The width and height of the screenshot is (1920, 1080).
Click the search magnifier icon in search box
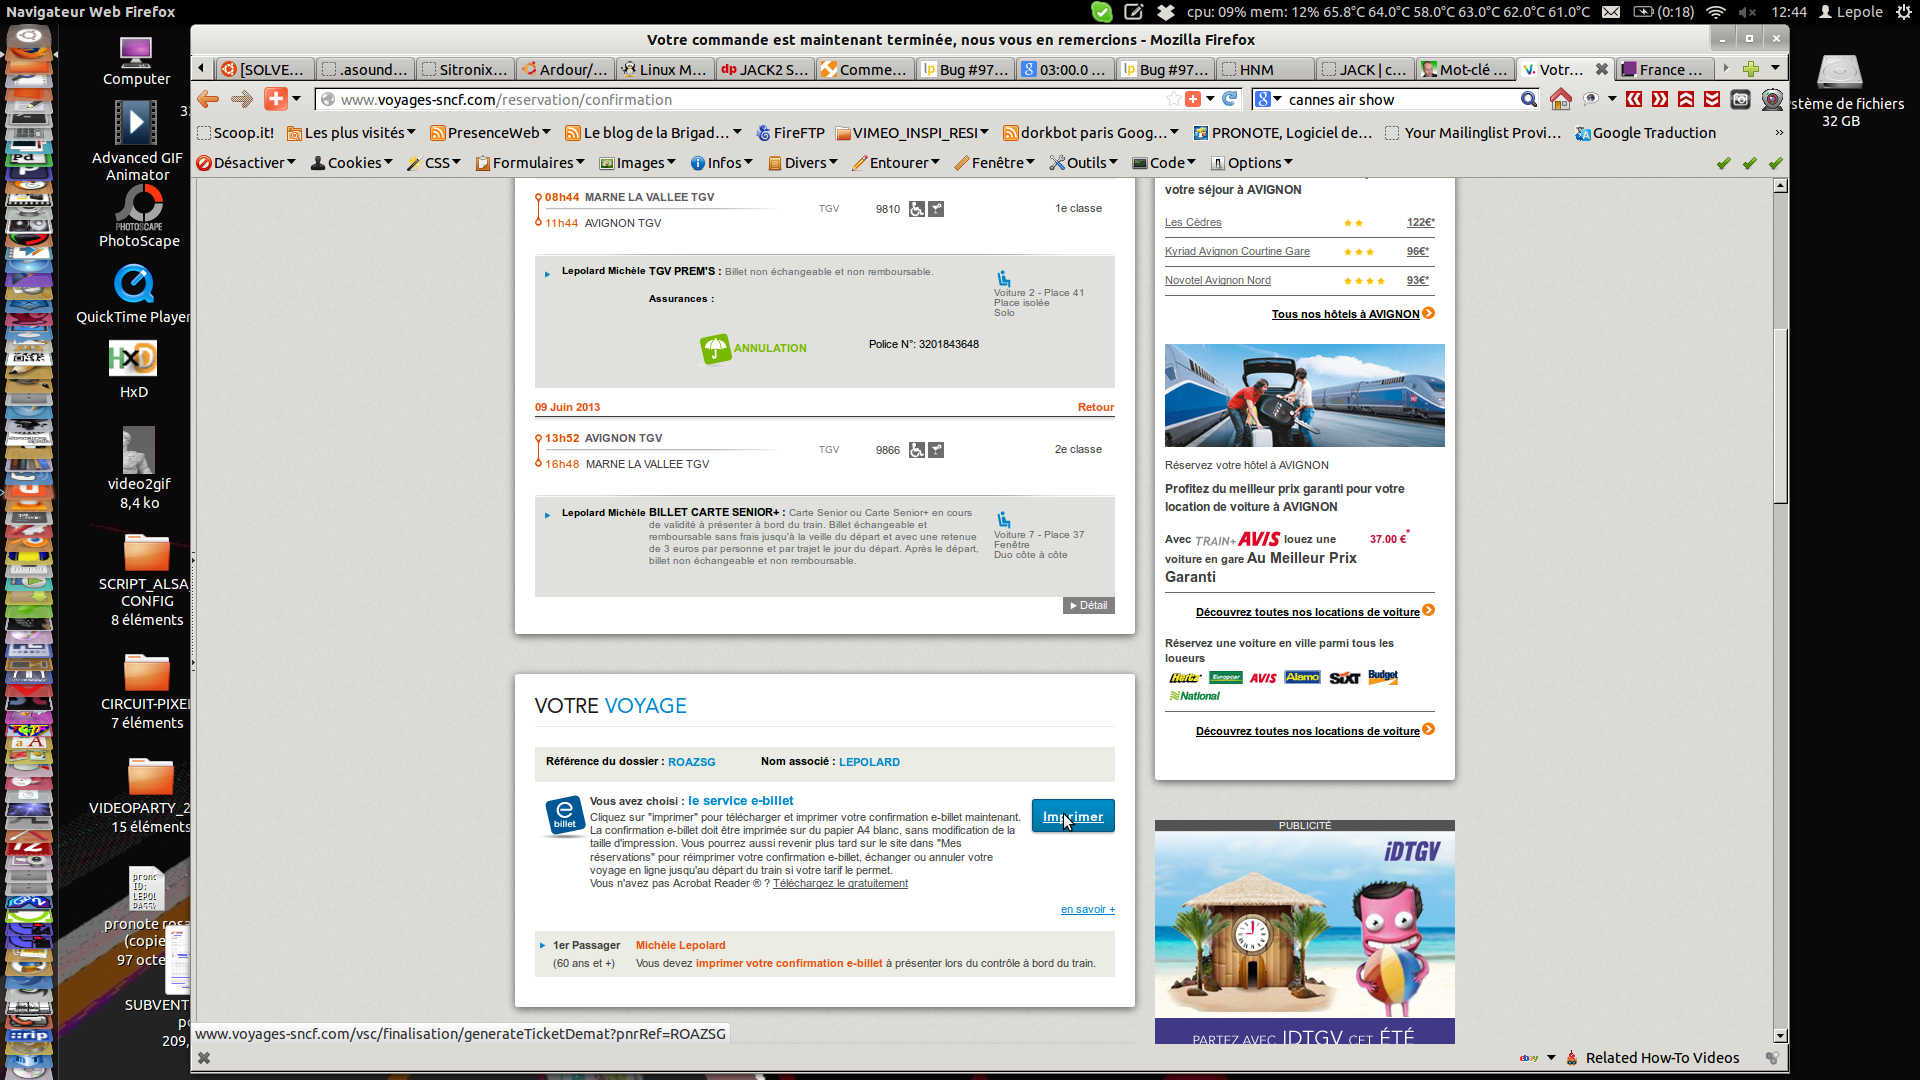pos(1528,99)
